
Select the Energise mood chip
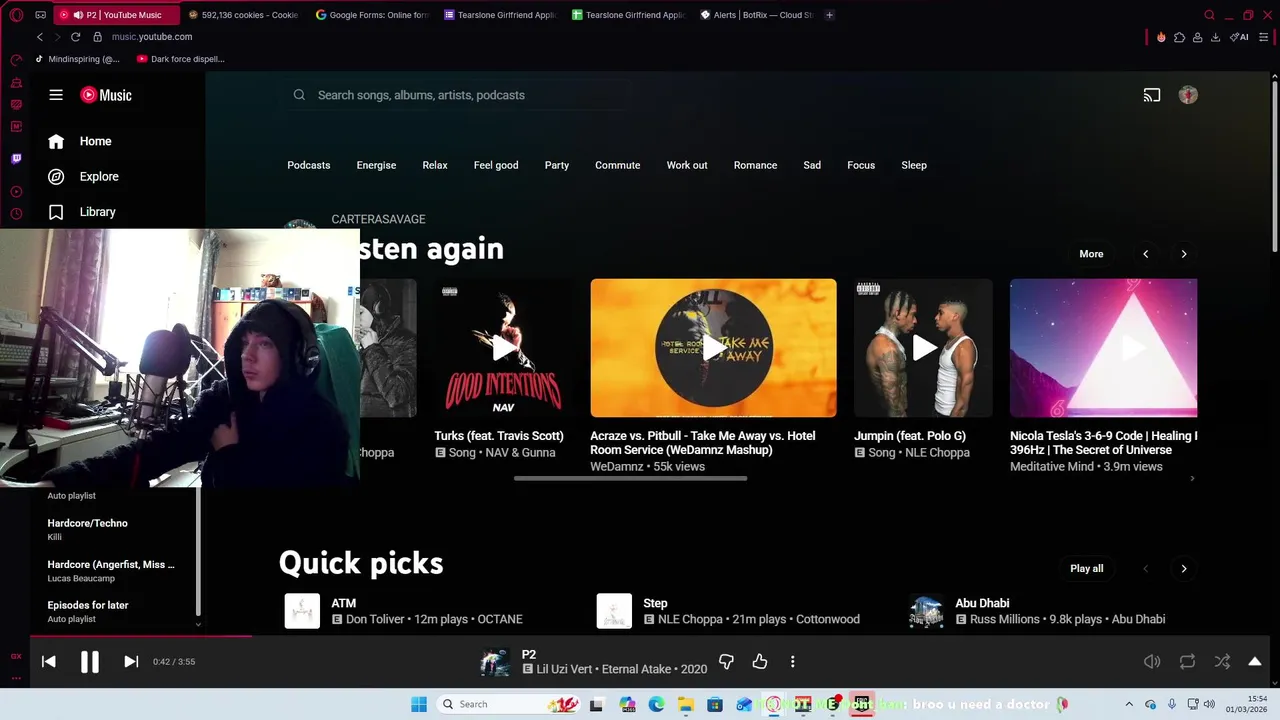[376, 165]
